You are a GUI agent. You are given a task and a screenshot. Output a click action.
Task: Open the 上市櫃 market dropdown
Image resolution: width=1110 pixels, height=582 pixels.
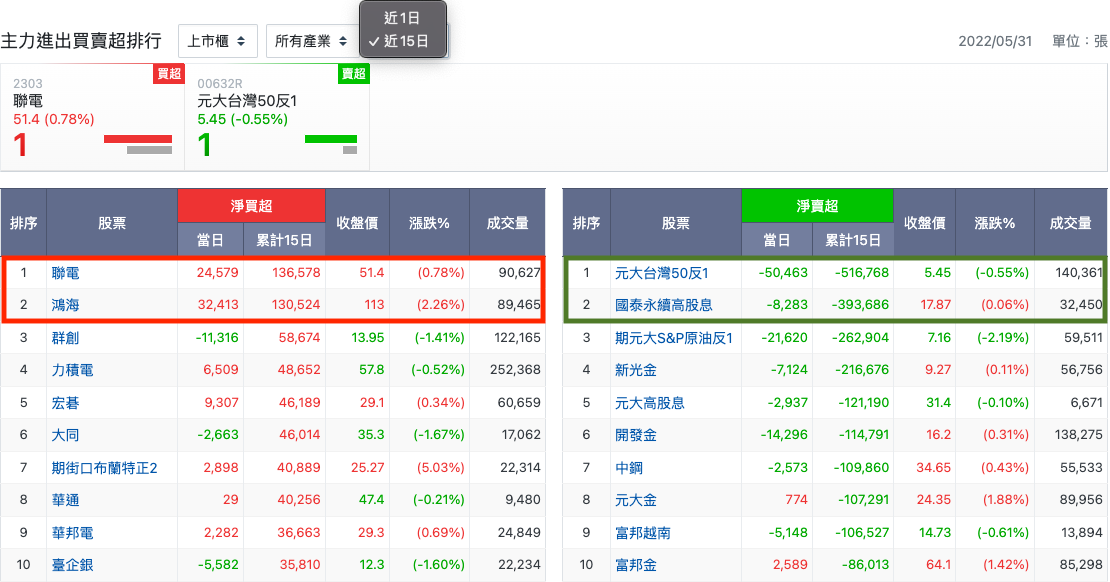[x=217, y=41]
